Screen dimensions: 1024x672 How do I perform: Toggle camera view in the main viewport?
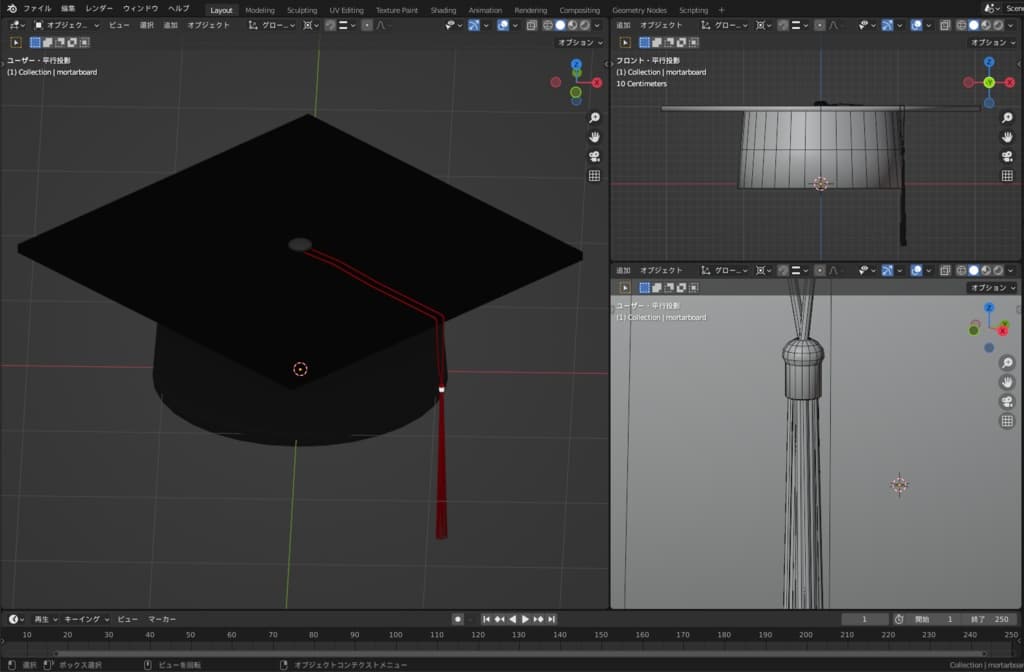click(x=594, y=156)
